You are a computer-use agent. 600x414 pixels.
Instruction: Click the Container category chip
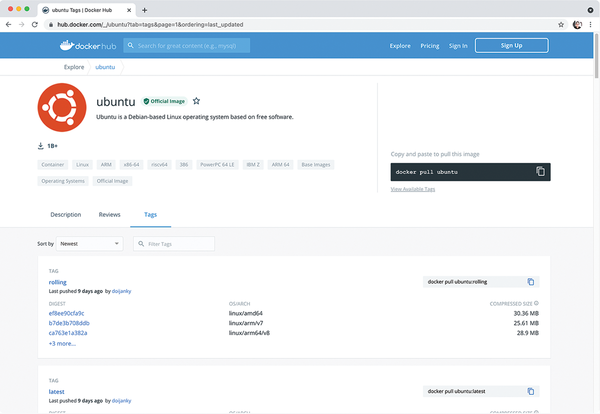53,165
